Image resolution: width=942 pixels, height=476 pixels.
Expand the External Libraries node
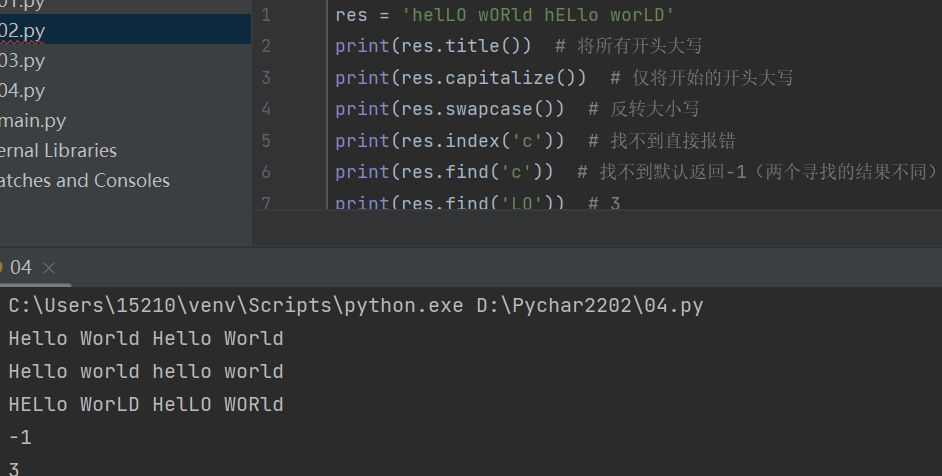tap(58, 151)
